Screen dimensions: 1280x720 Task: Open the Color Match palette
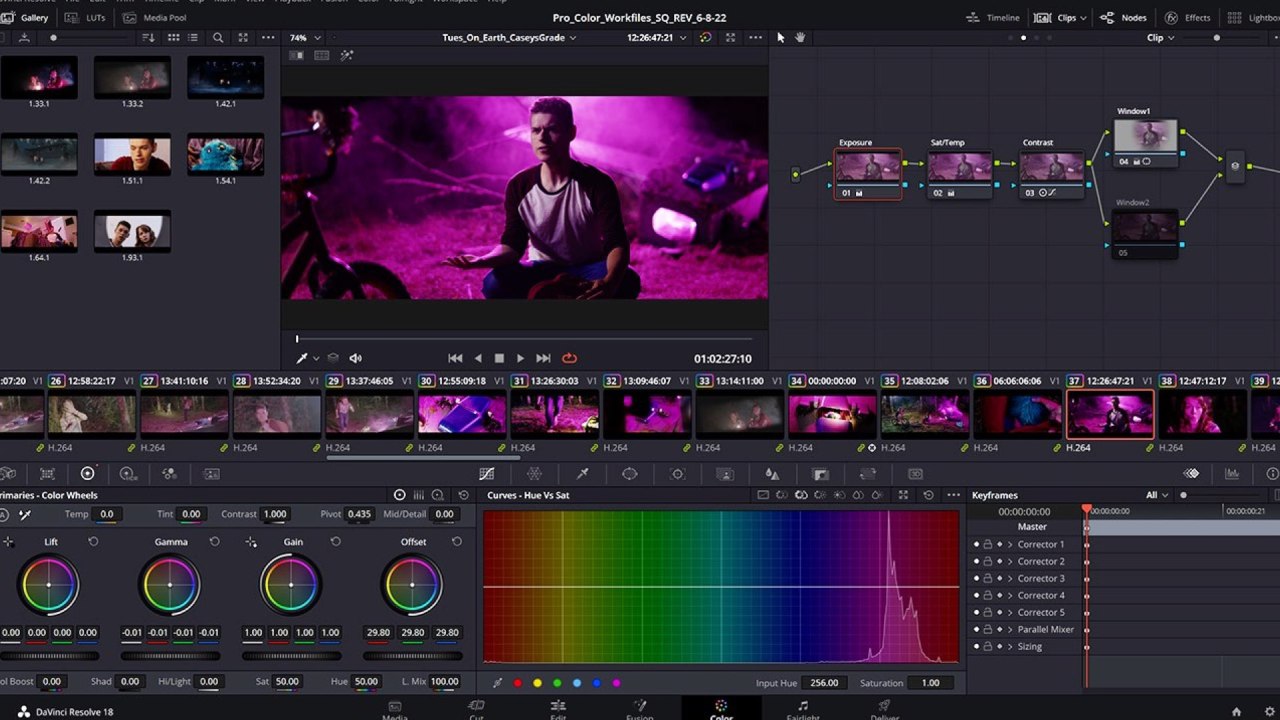pos(46,474)
